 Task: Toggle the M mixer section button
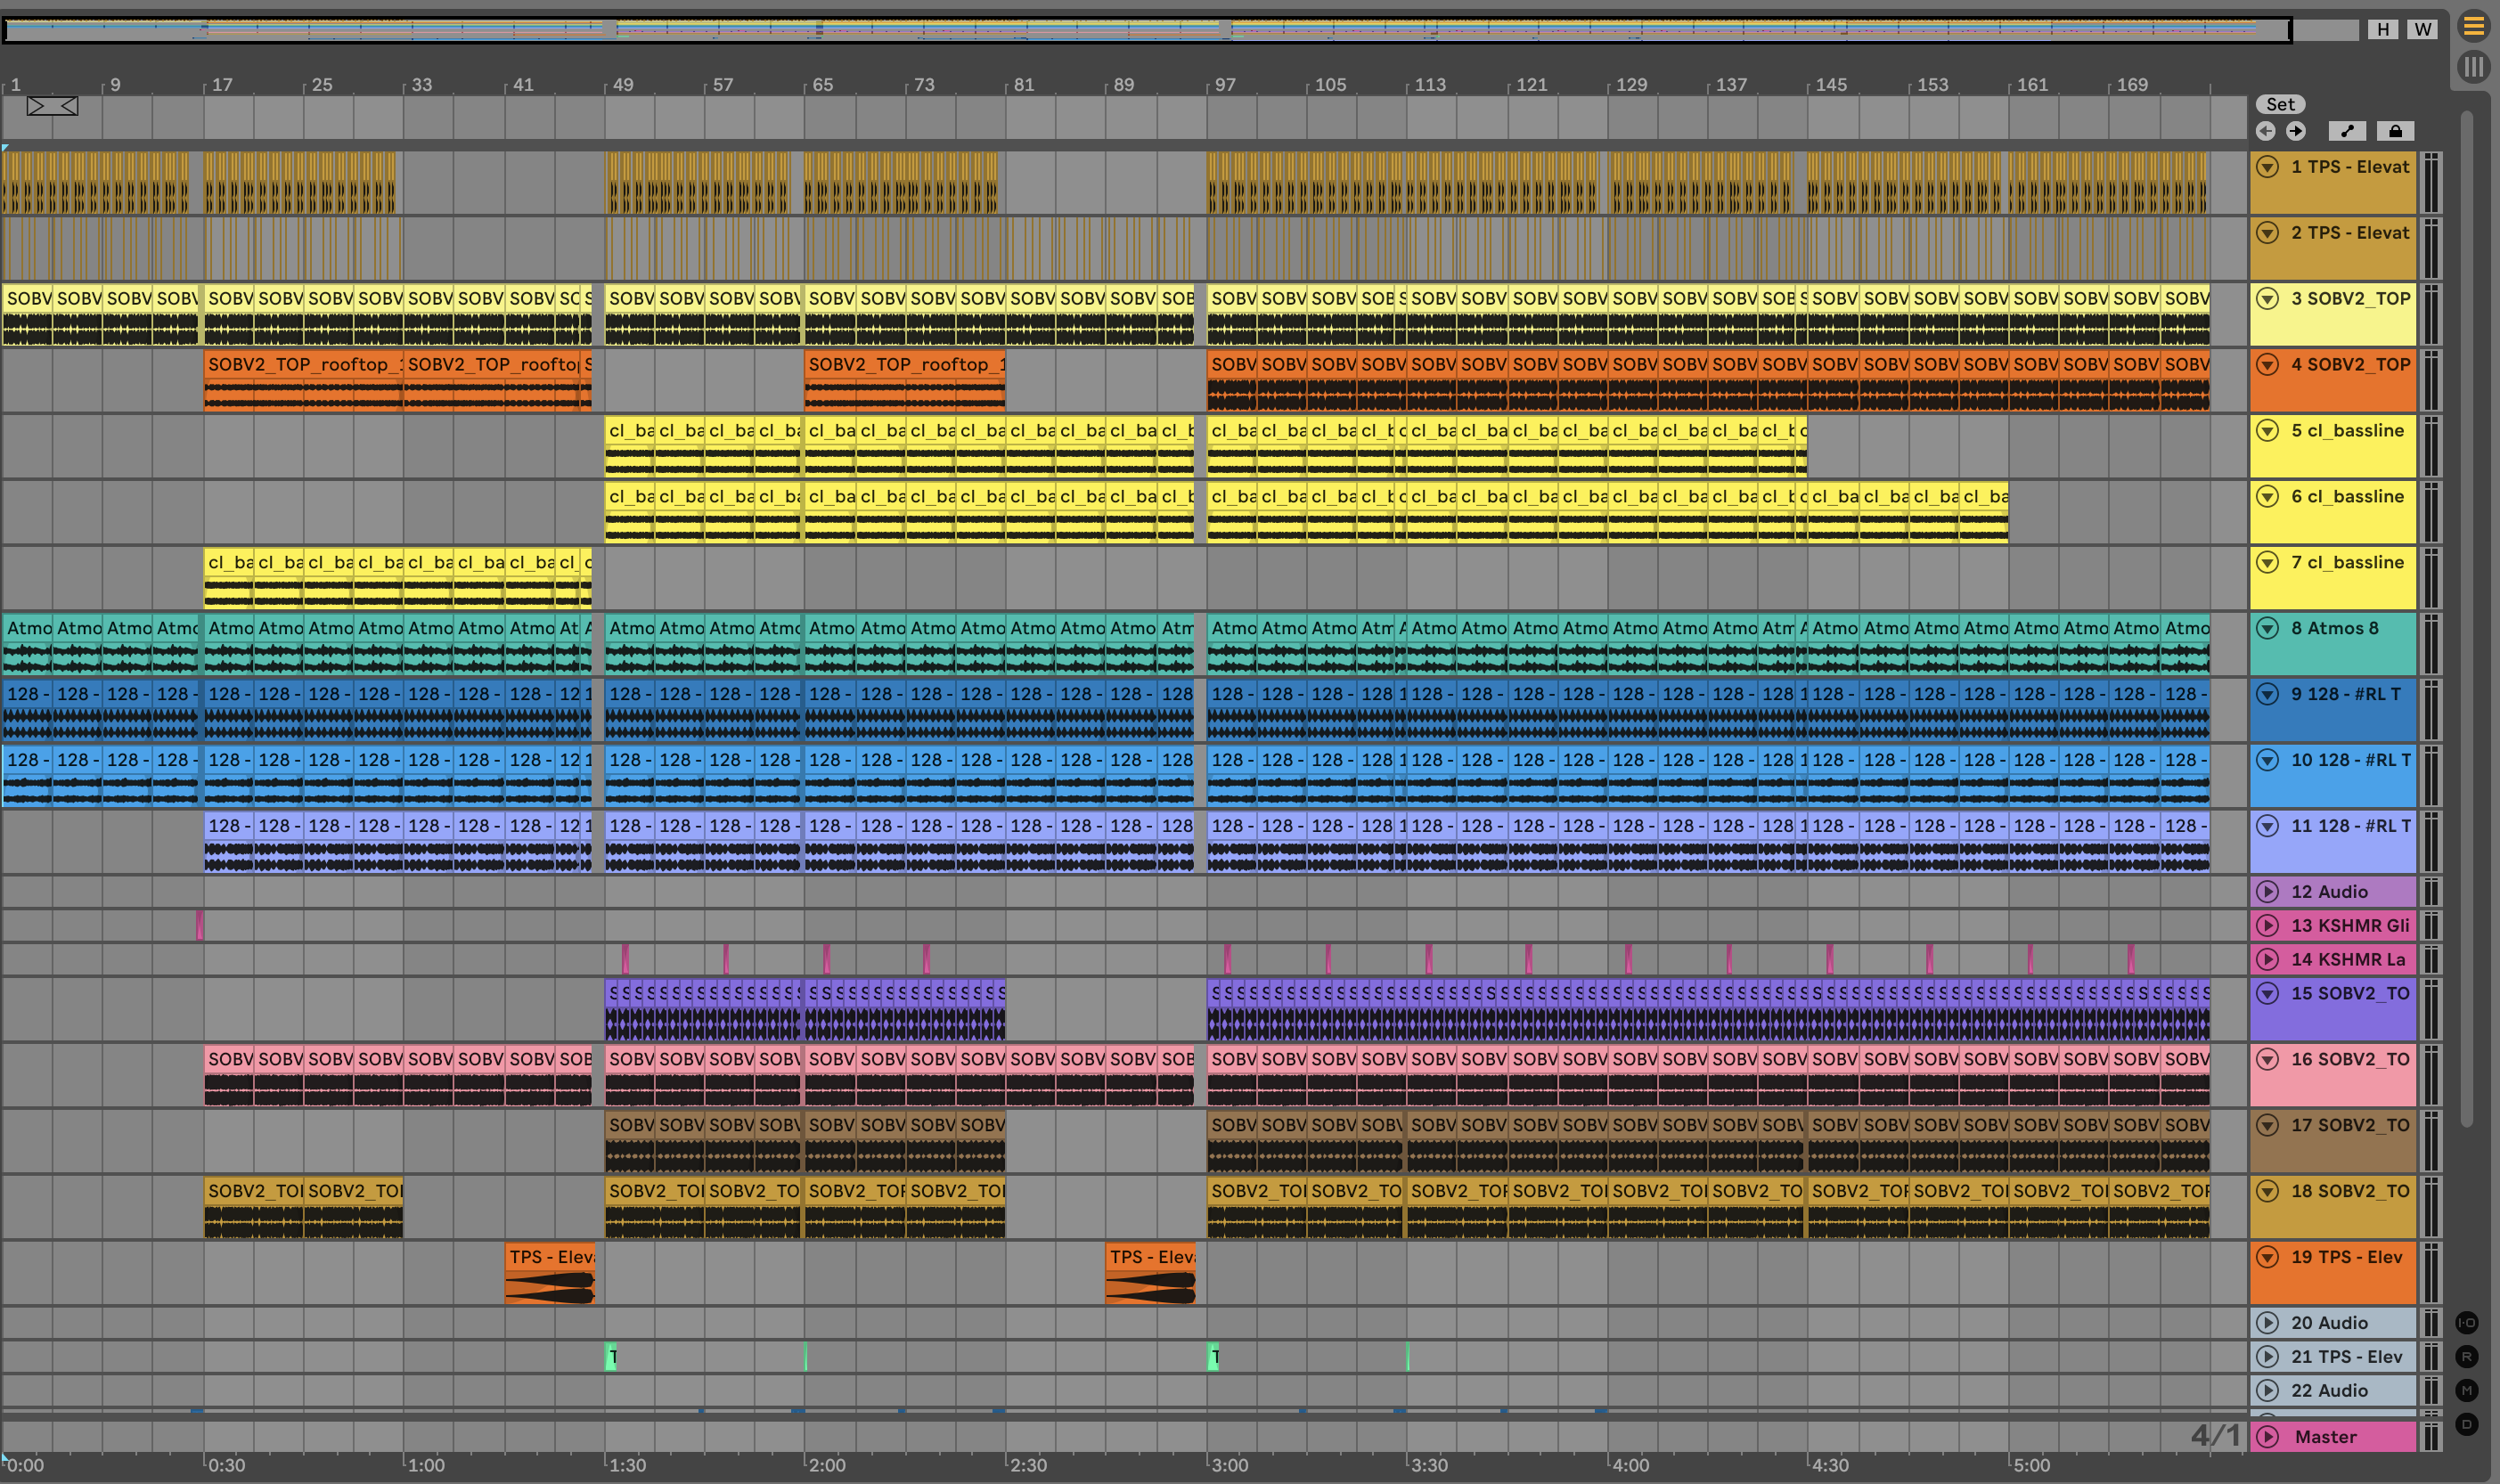click(2467, 1390)
